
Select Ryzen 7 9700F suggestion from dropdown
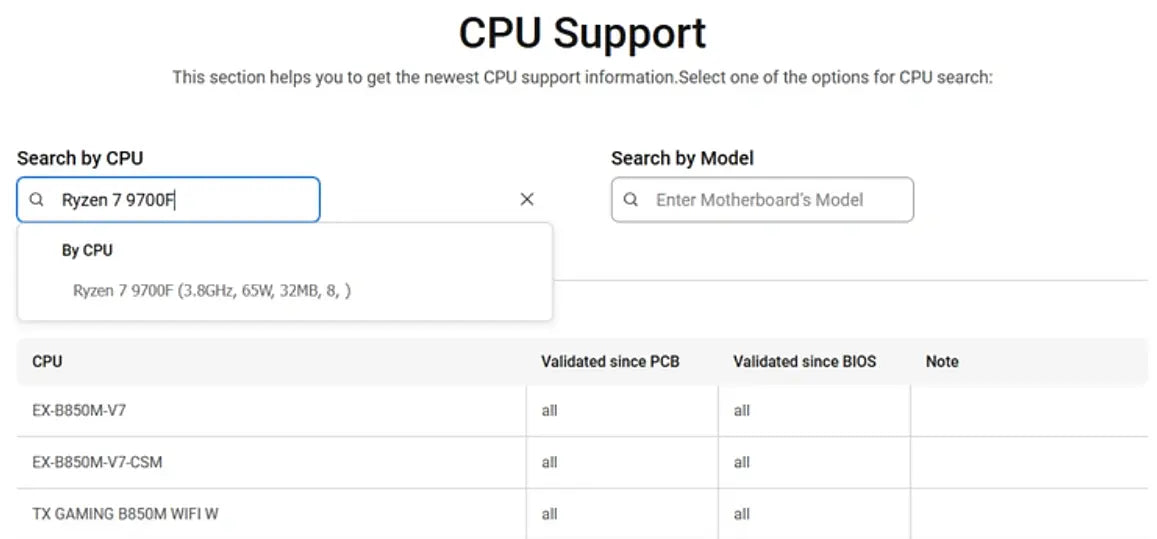coord(212,291)
